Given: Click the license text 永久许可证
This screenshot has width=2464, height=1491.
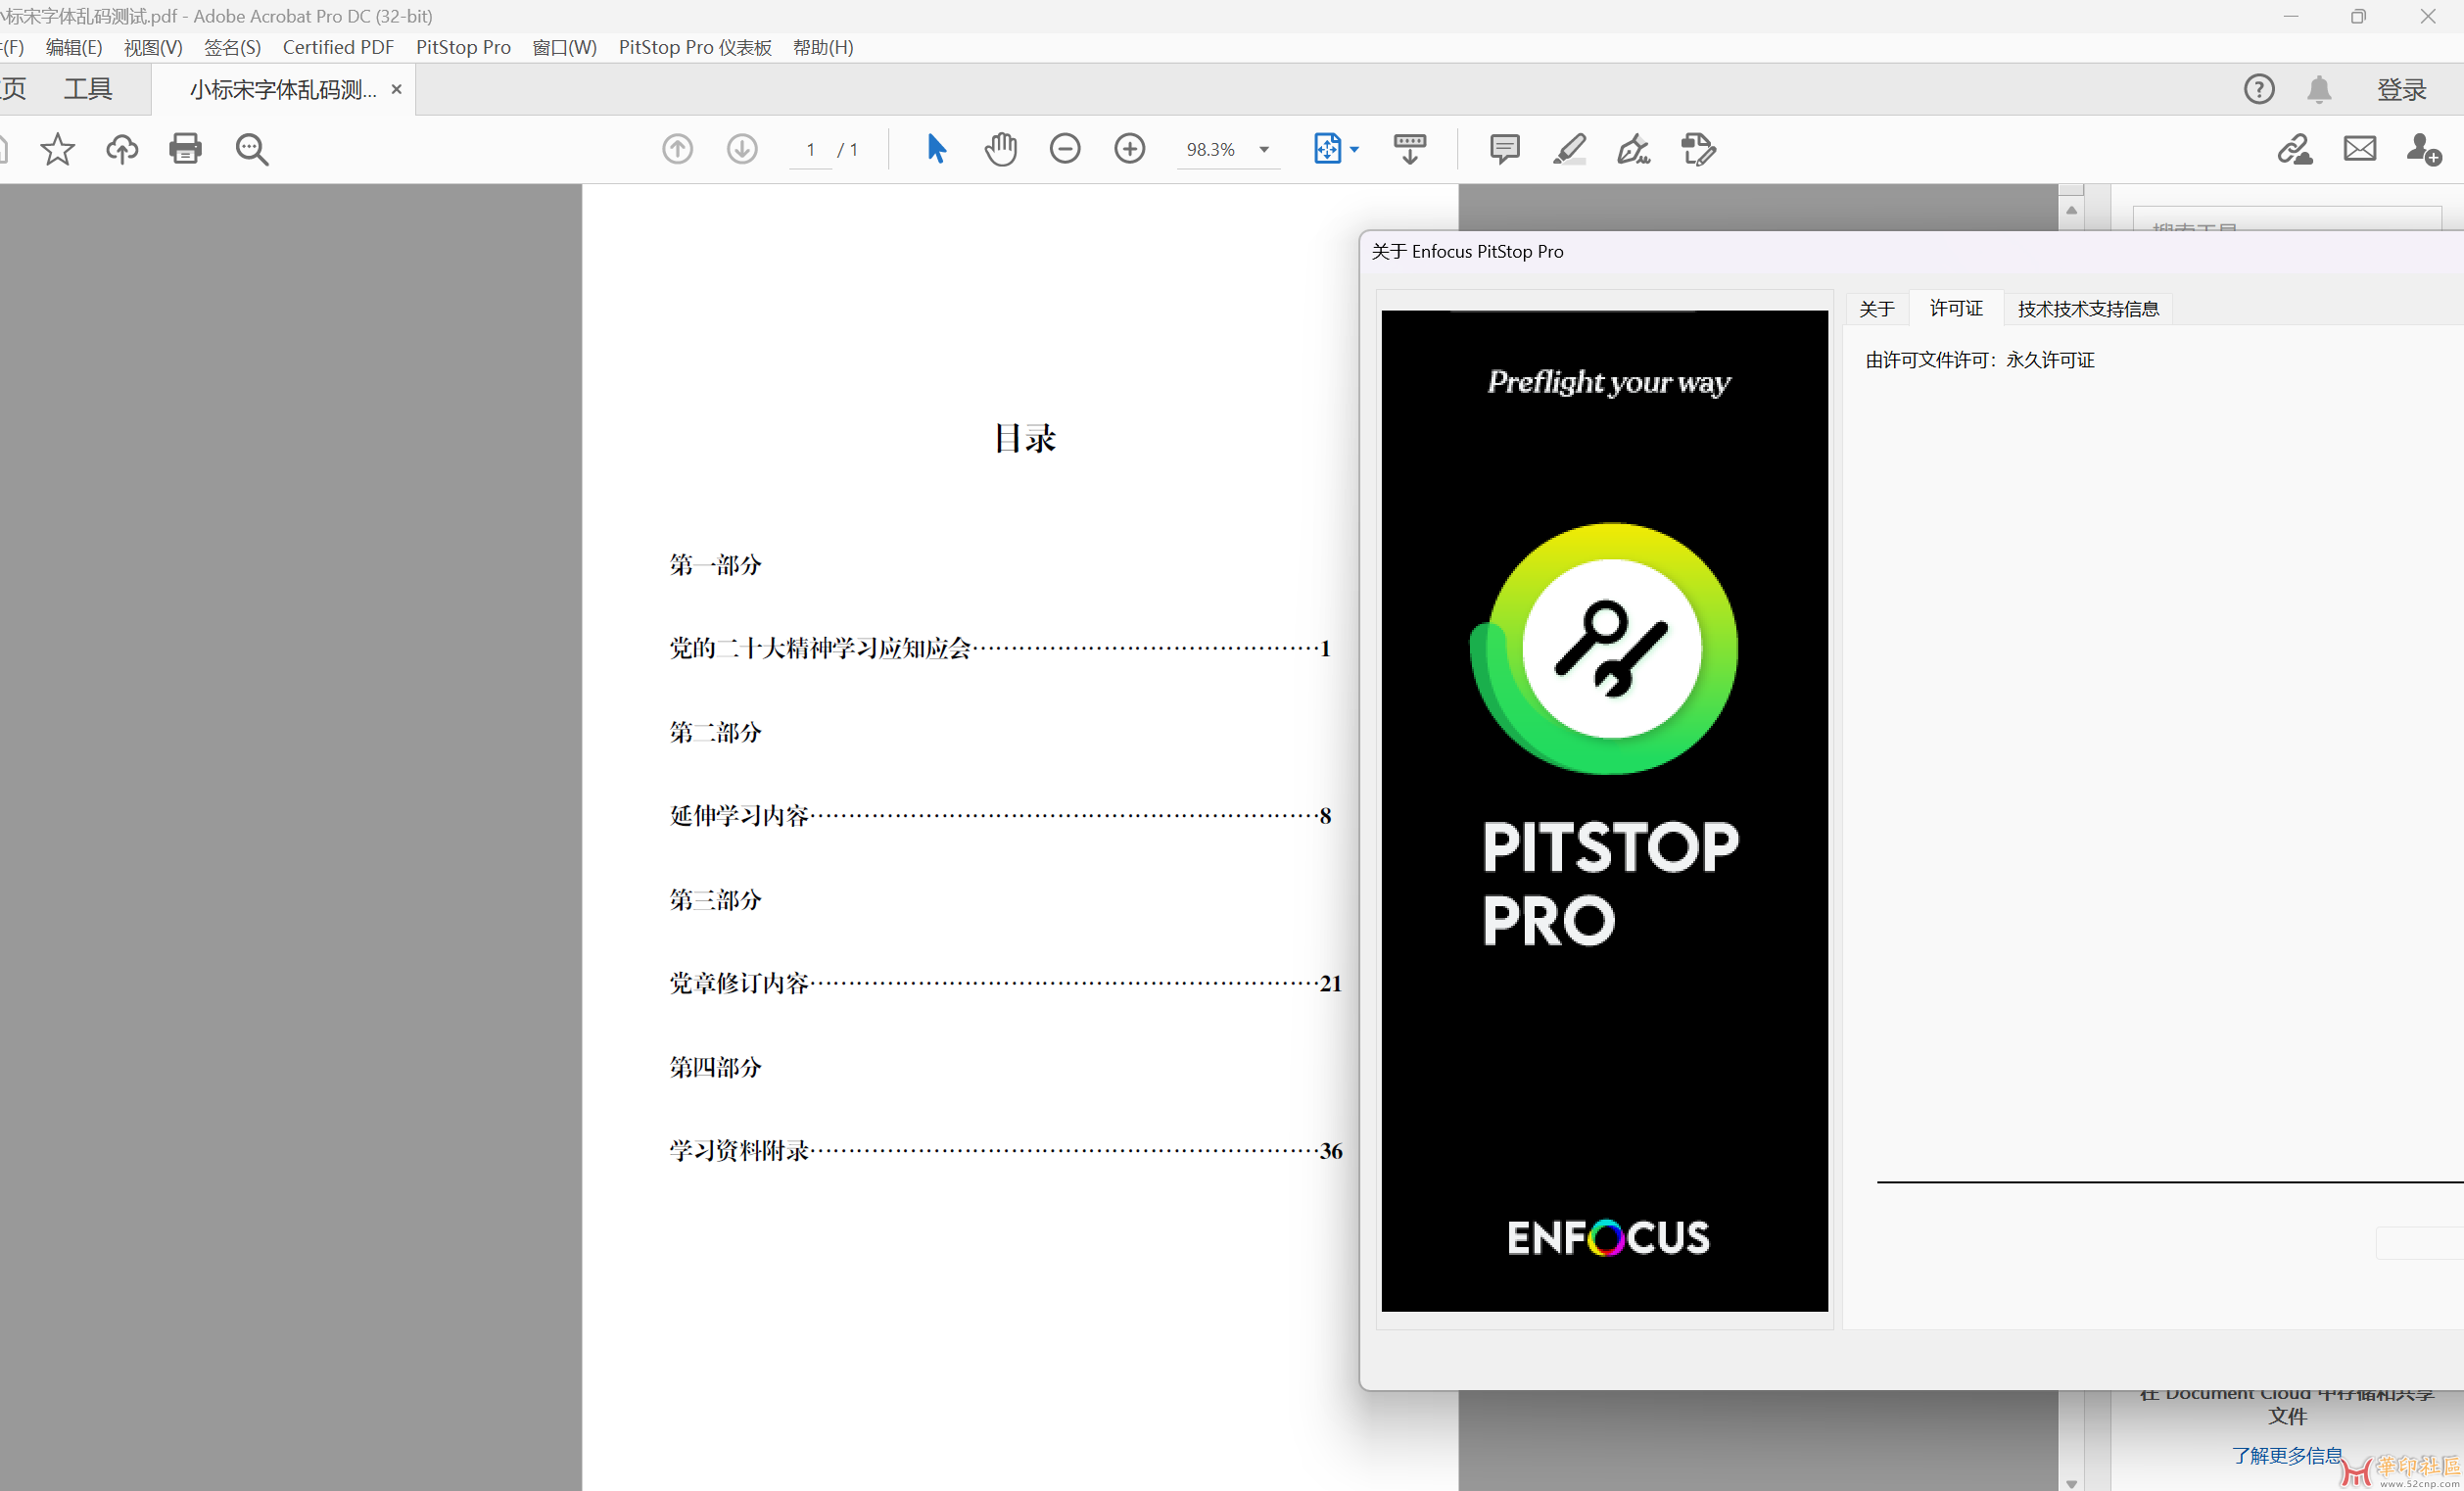Looking at the screenshot, I should point(2049,360).
